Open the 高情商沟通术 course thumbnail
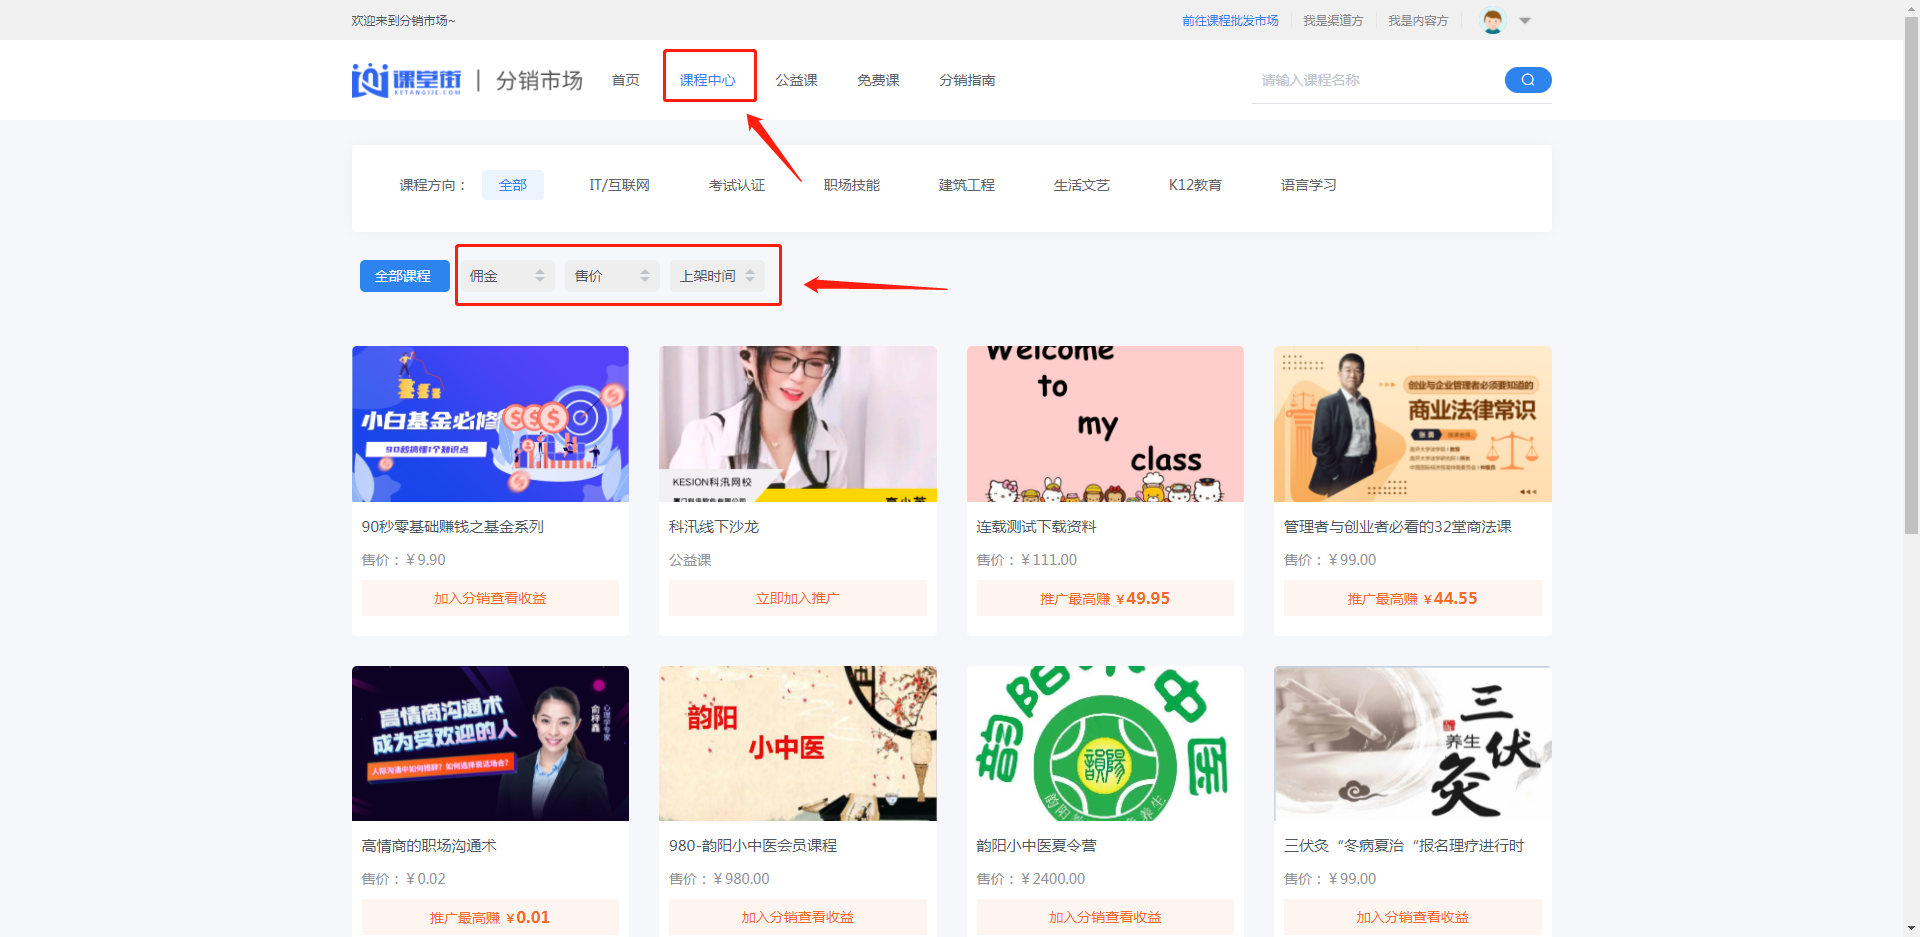 [490, 743]
